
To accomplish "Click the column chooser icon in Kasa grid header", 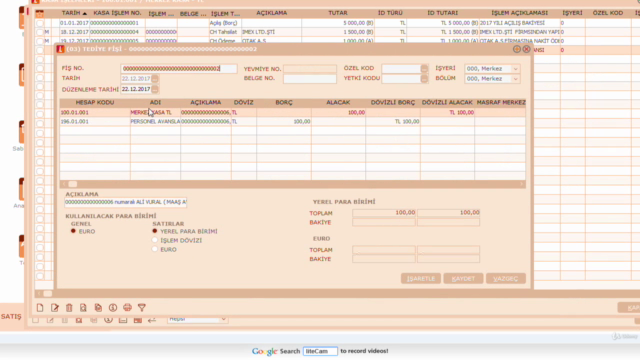I will coord(39,13).
